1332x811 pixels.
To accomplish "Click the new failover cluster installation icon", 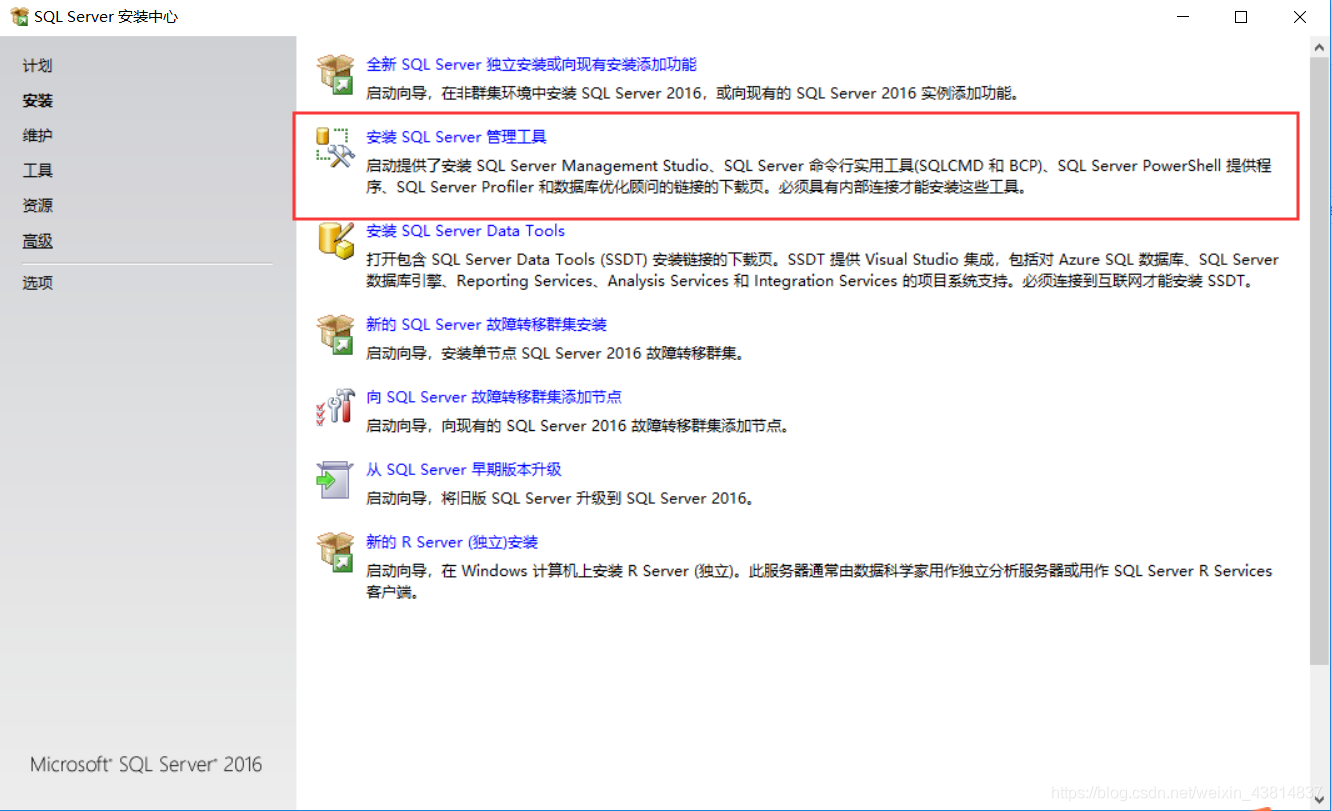I will pyautogui.click(x=336, y=335).
